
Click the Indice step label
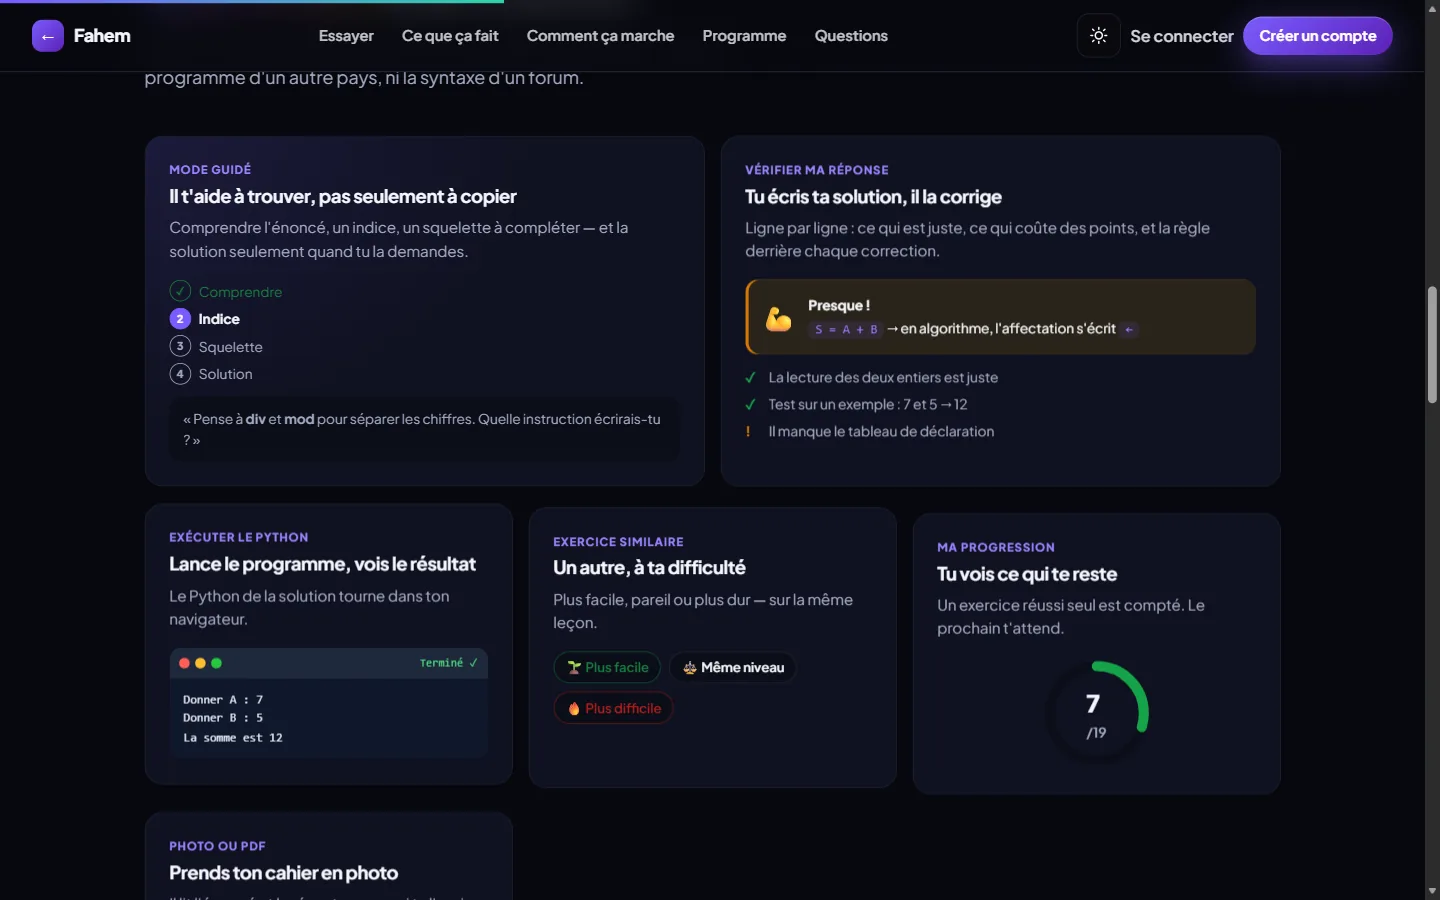pyautogui.click(x=219, y=319)
